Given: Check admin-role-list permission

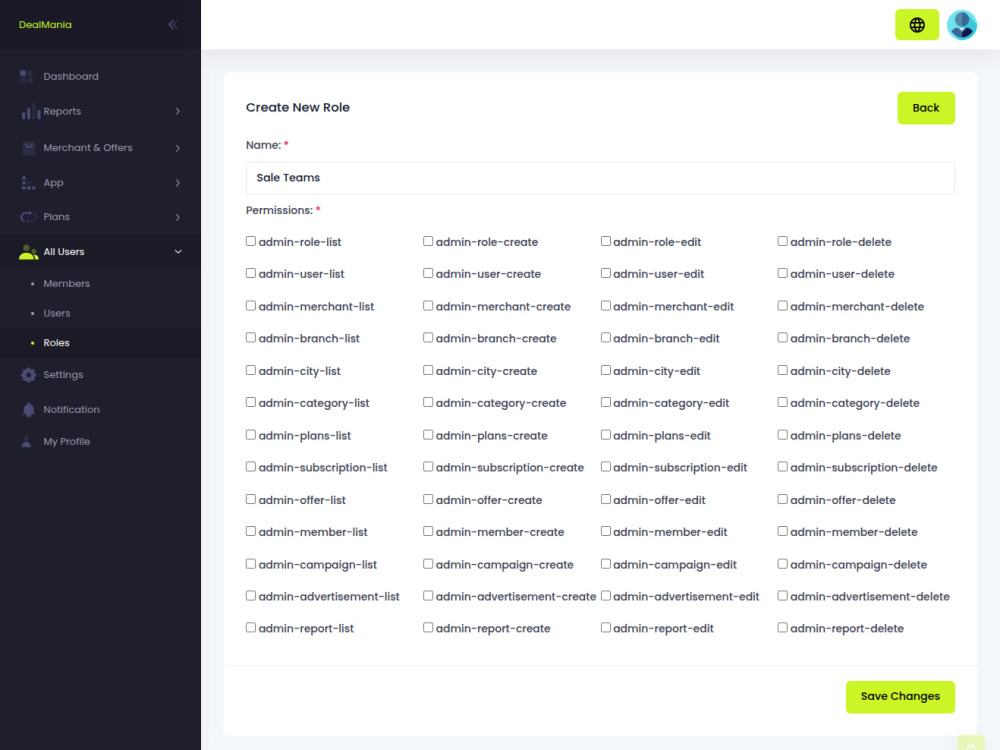Looking at the screenshot, I should click(251, 241).
